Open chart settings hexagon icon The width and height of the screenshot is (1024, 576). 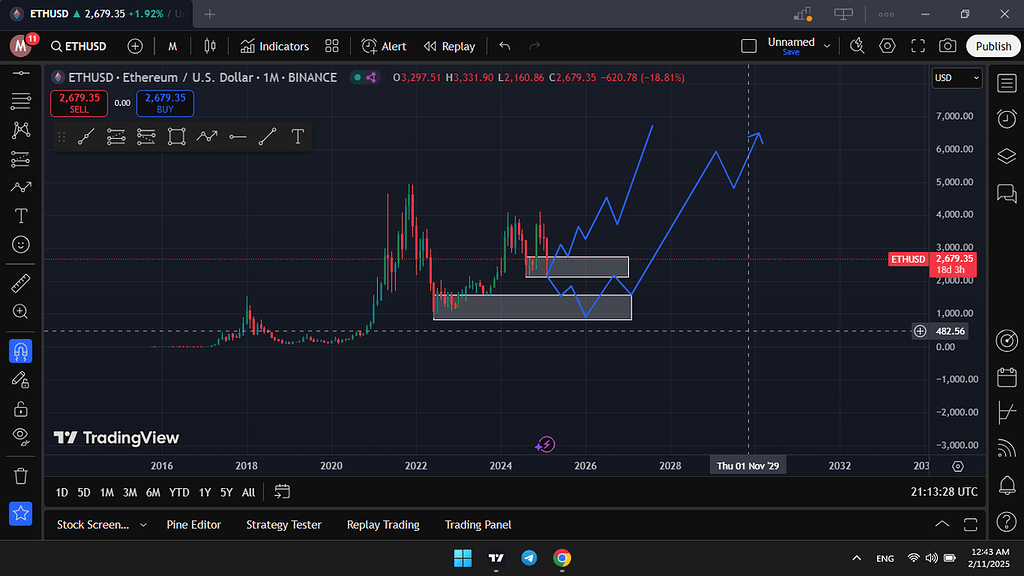click(x=887, y=46)
